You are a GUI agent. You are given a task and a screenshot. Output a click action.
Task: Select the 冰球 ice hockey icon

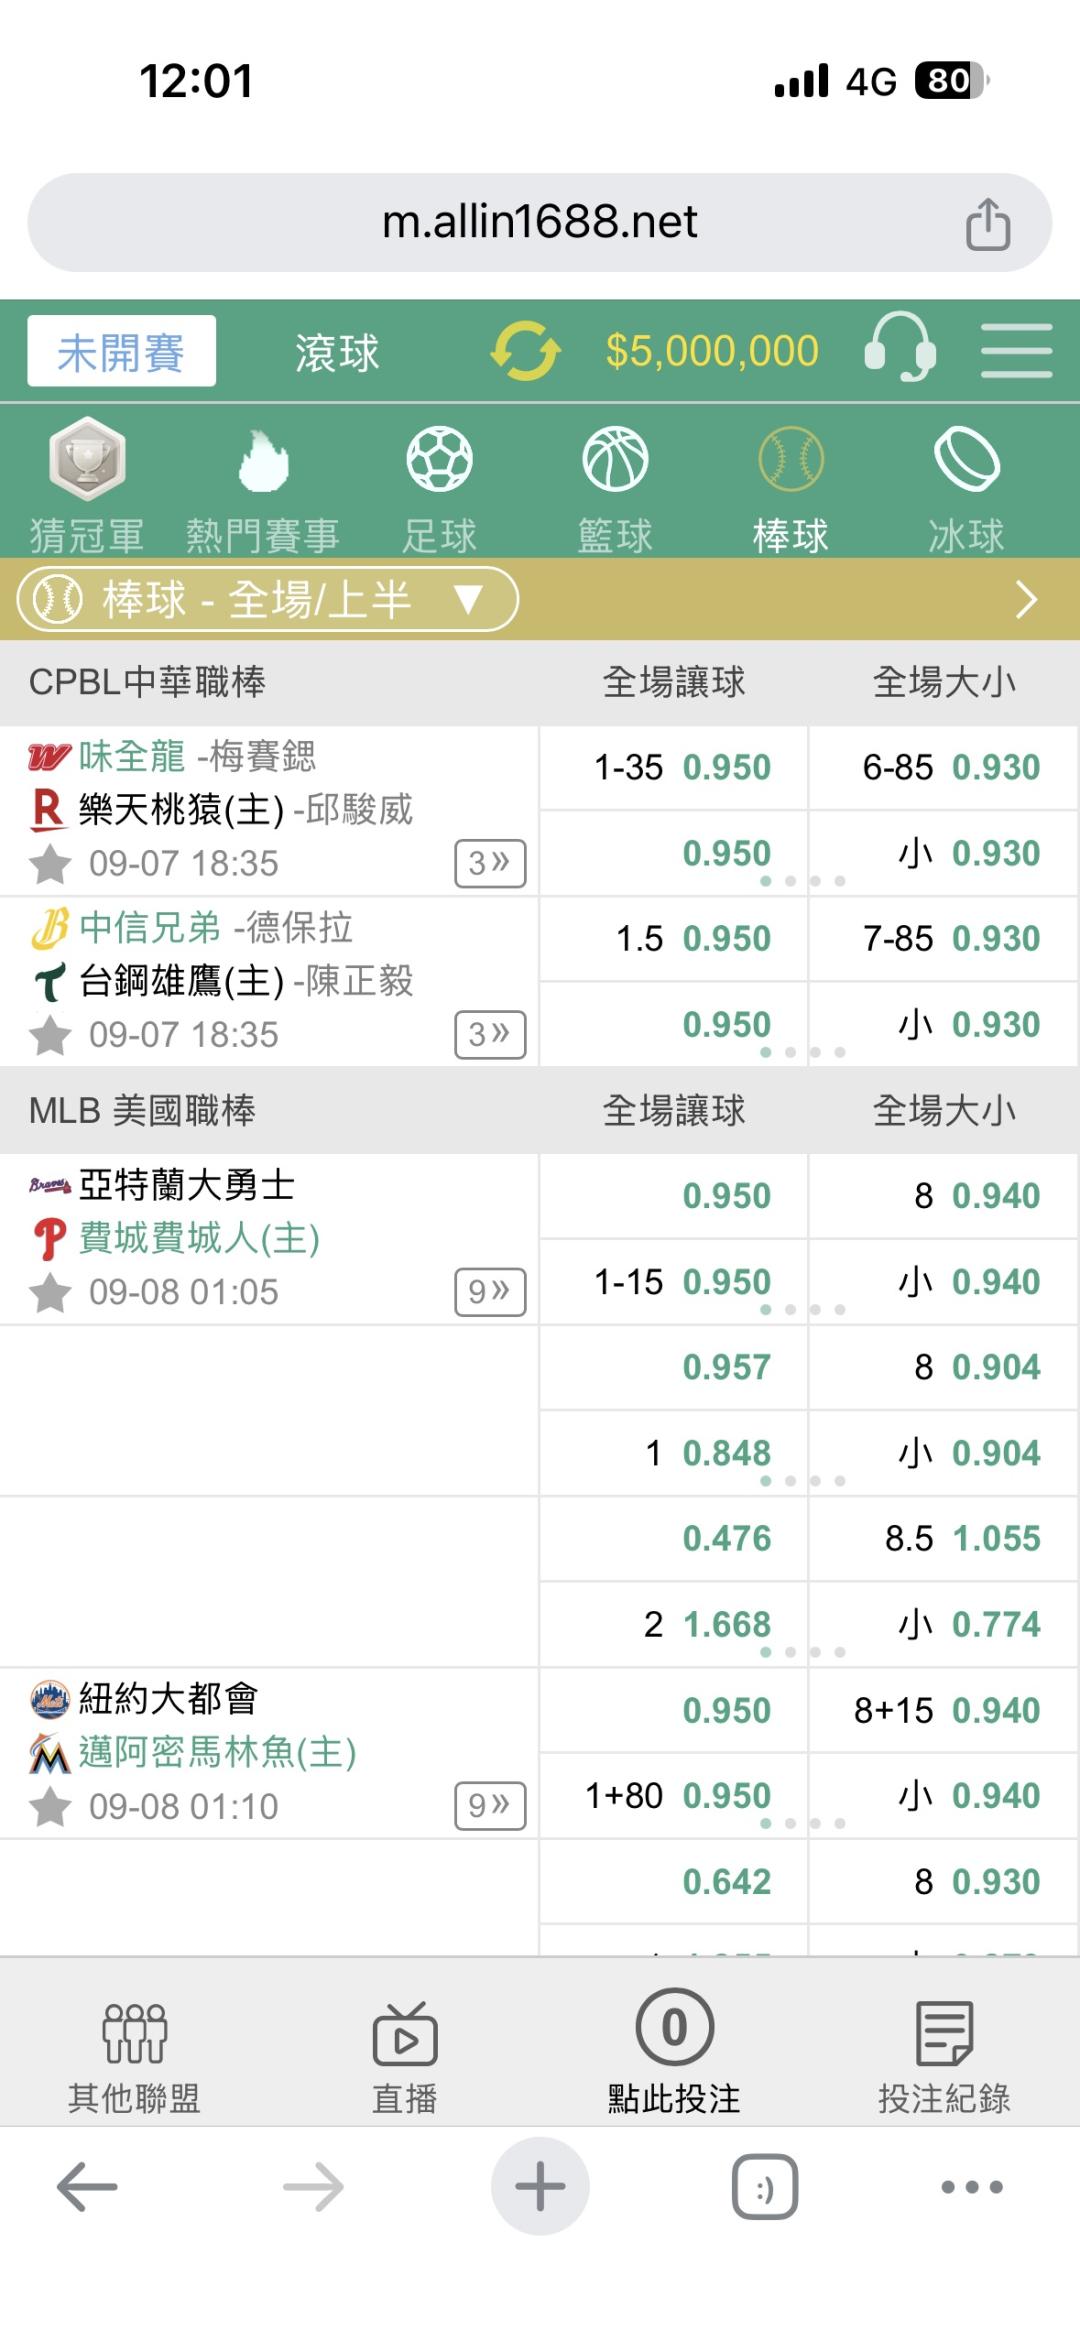point(966,459)
